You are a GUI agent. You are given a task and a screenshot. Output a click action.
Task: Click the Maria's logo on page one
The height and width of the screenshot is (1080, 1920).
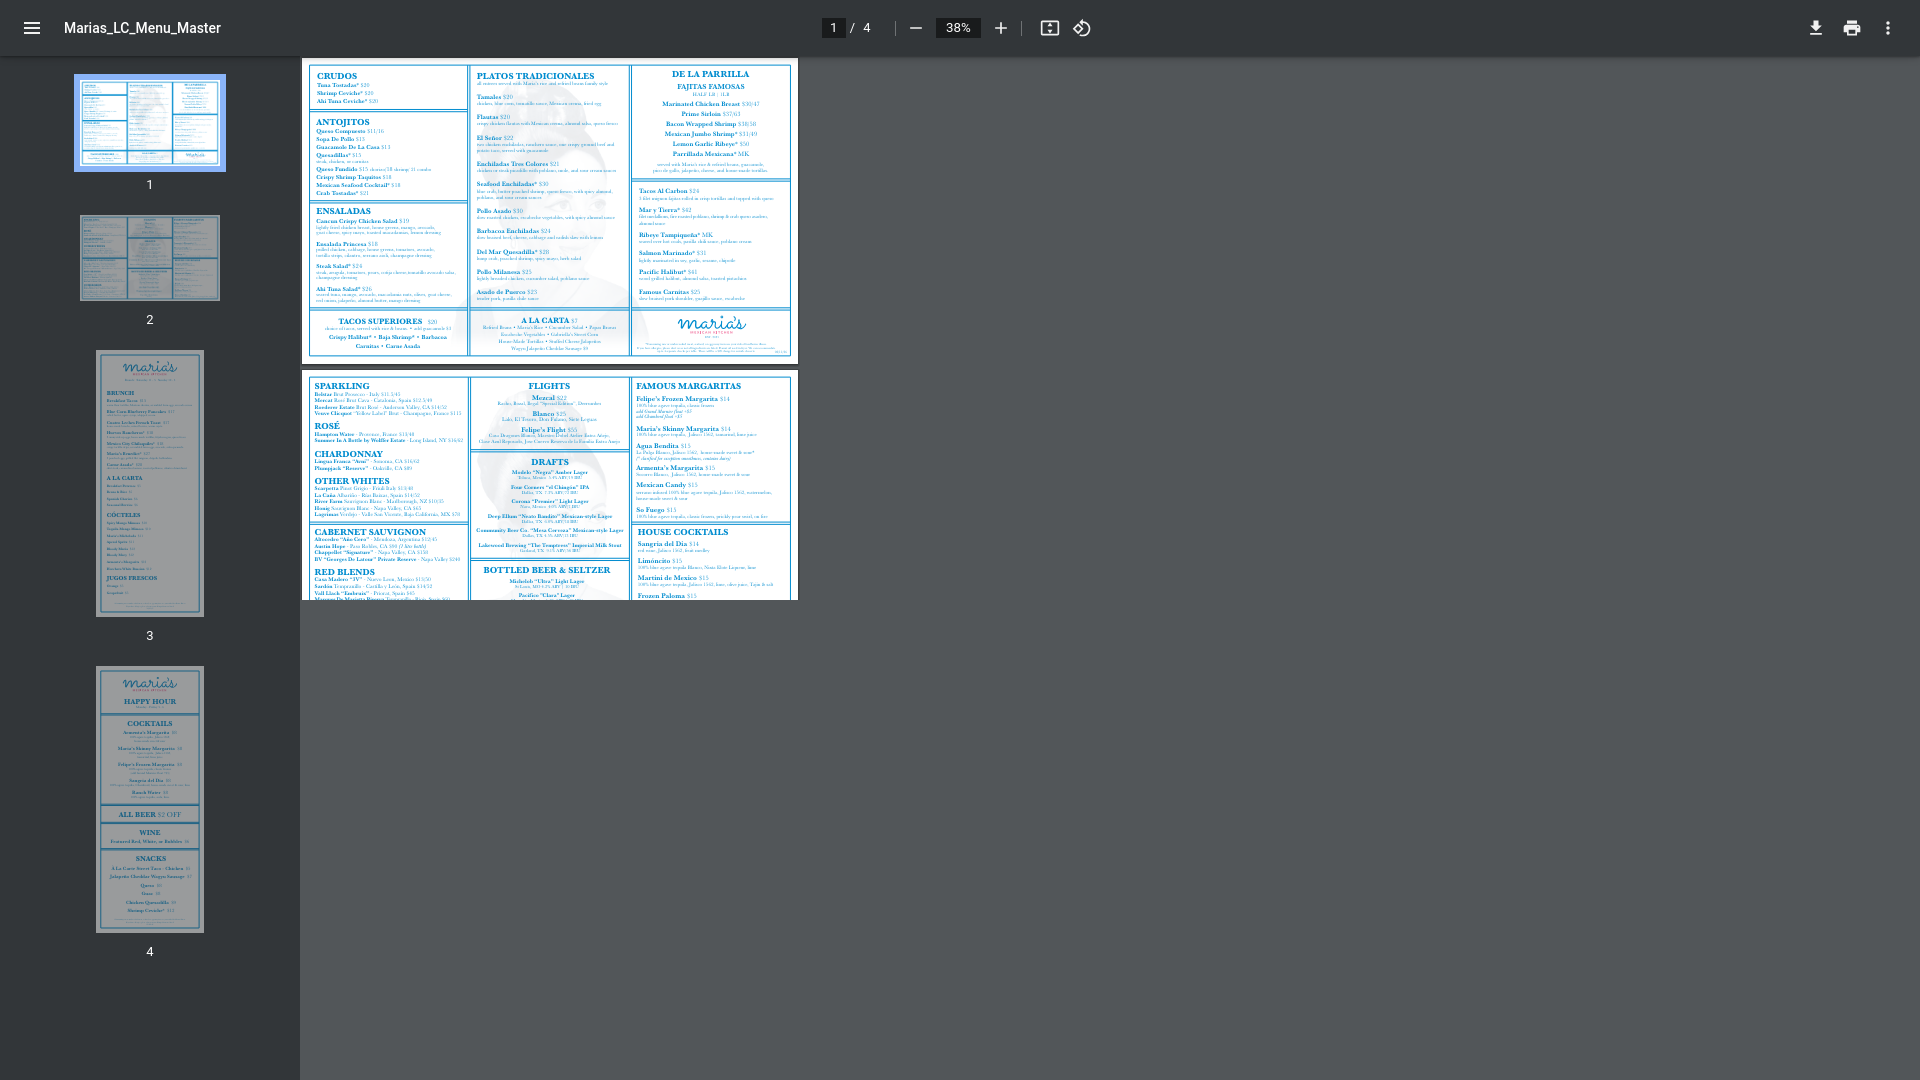711,325
